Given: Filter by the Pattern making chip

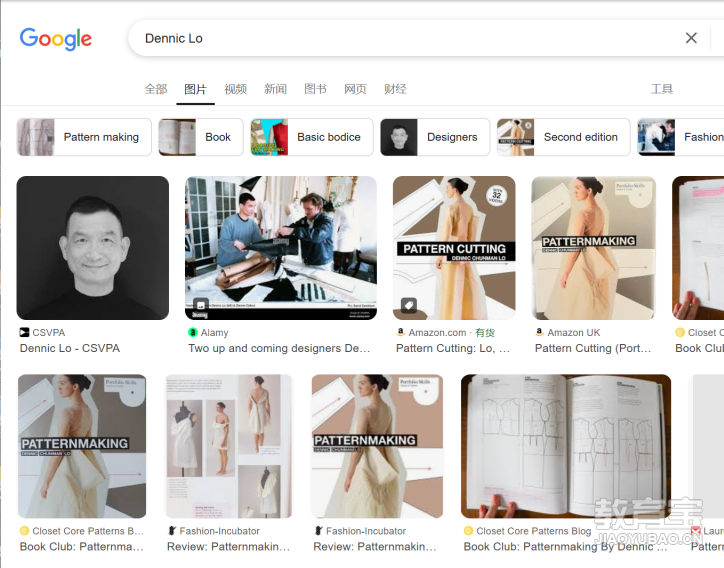Looking at the screenshot, I should click(84, 137).
